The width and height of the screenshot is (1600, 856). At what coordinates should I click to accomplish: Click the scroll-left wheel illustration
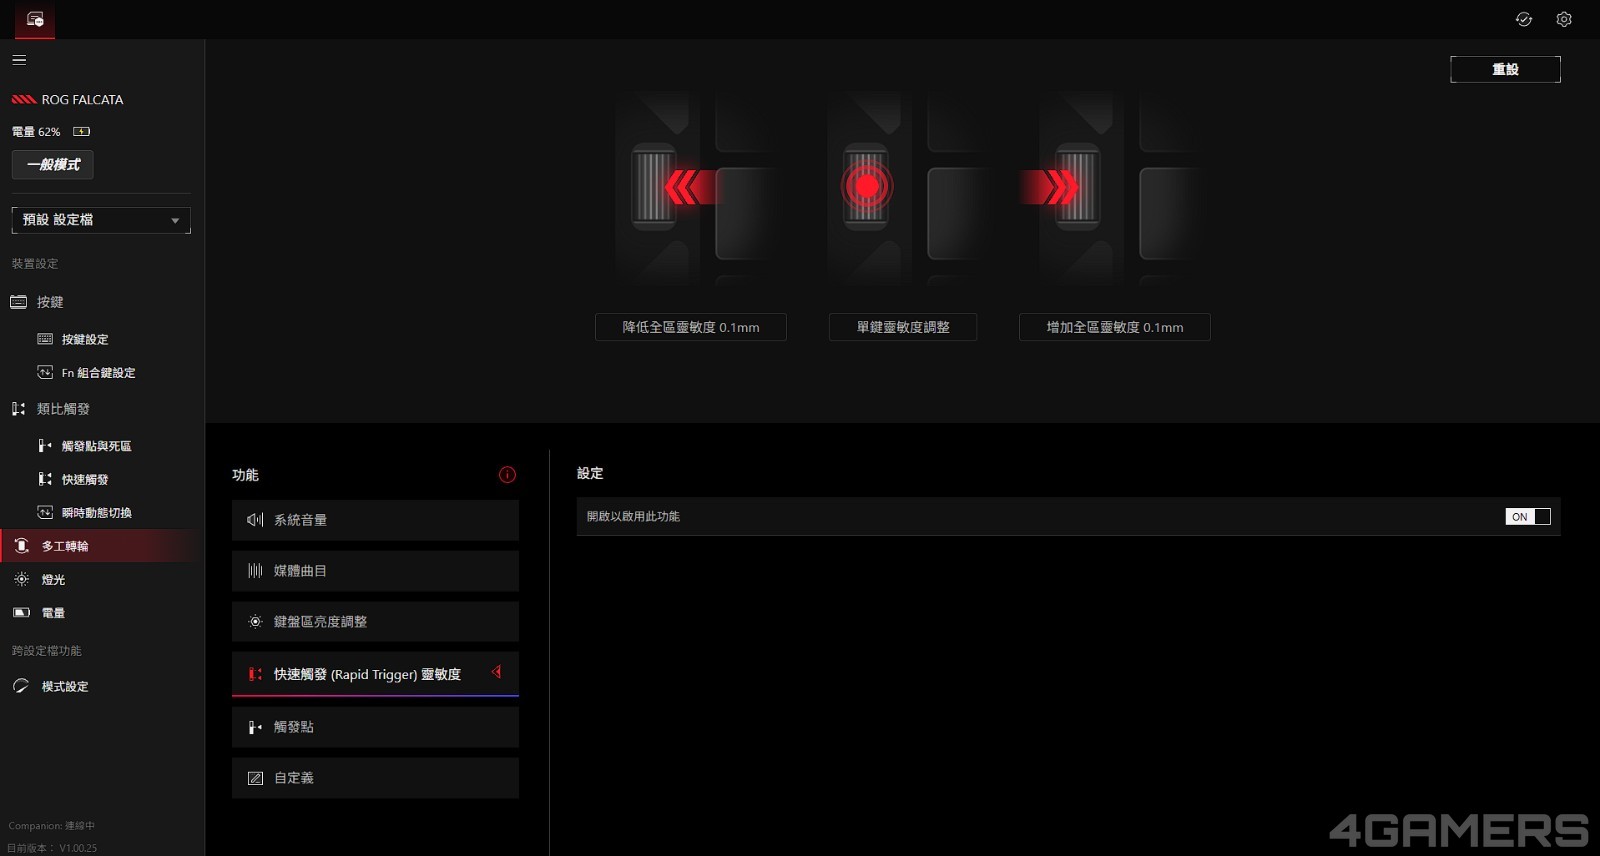(691, 188)
